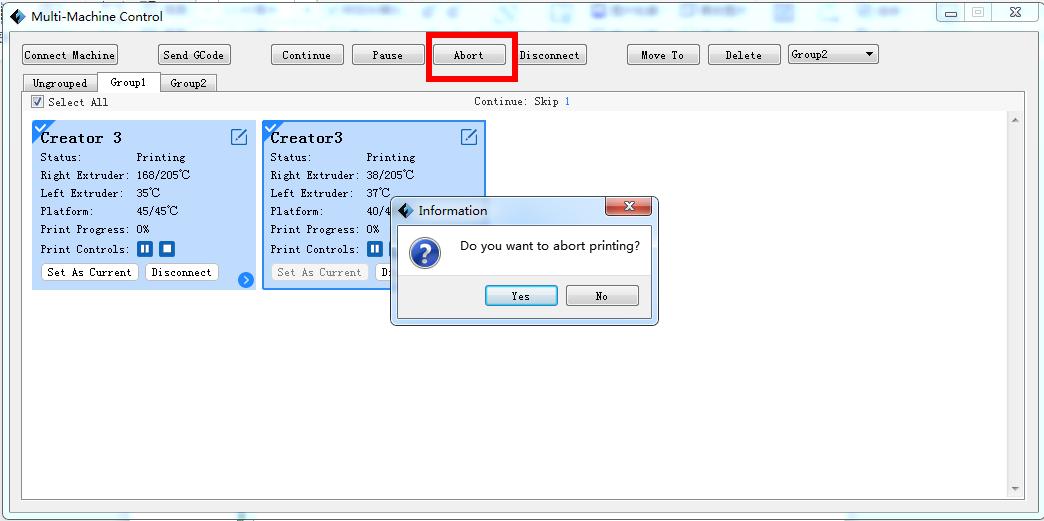Click the Multi-Machine Control app logo icon
1044x521 pixels.
click(18, 17)
